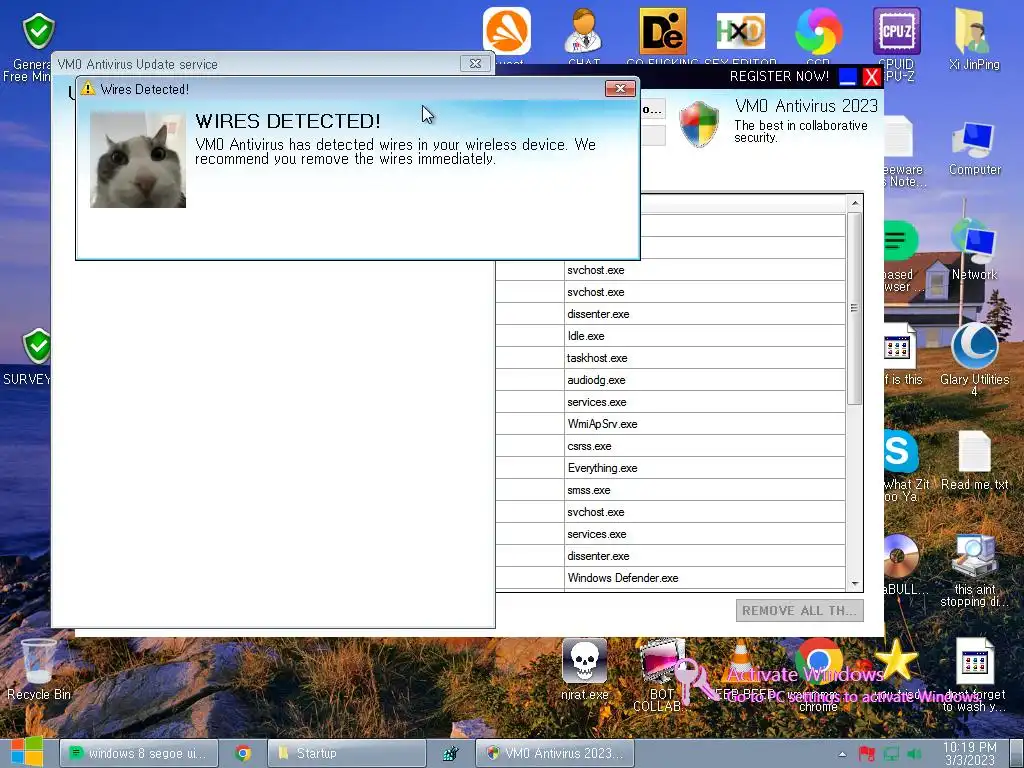
Task: Switch to the Startup folder taskbar item
Action: coord(347,753)
